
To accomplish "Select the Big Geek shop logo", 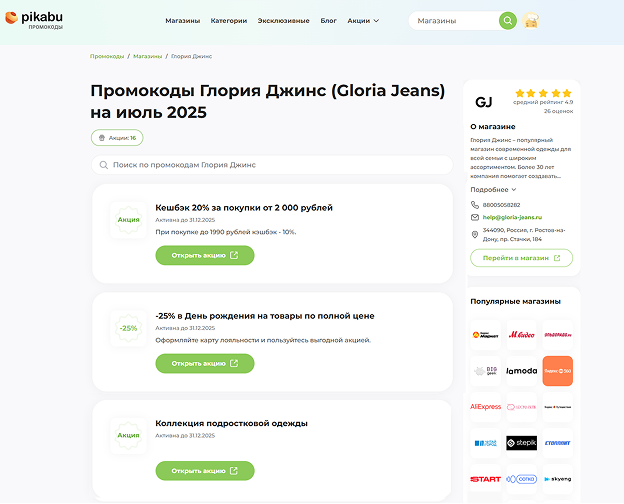I will point(485,371).
